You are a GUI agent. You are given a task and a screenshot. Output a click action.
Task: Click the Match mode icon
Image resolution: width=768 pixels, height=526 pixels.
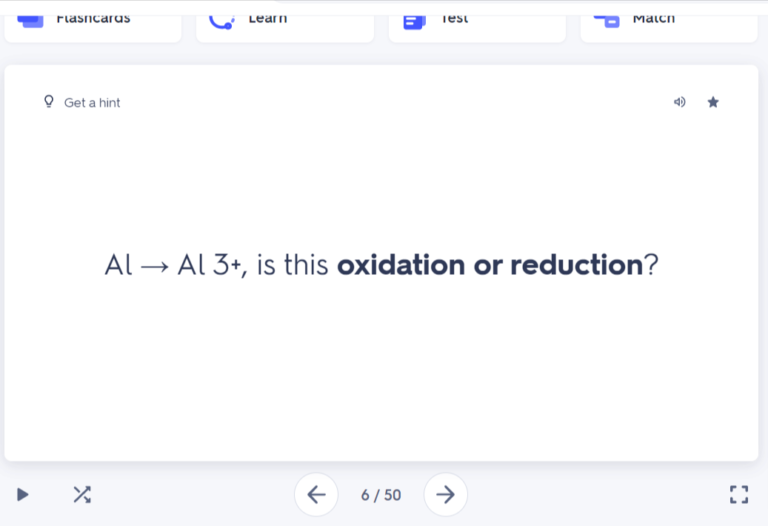tap(606, 19)
